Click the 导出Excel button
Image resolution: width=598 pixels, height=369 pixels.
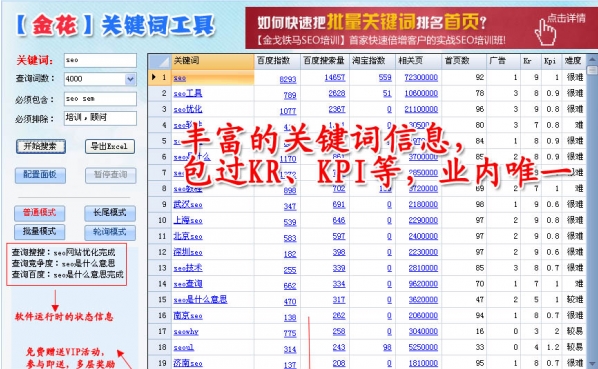tap(110, 146)
